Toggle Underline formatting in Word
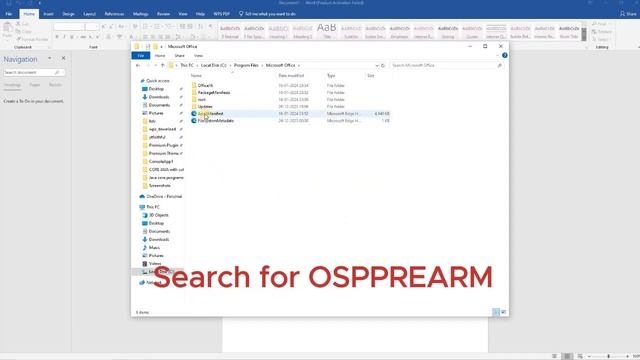Screen dimensions: 640x360 pos(72,37)
